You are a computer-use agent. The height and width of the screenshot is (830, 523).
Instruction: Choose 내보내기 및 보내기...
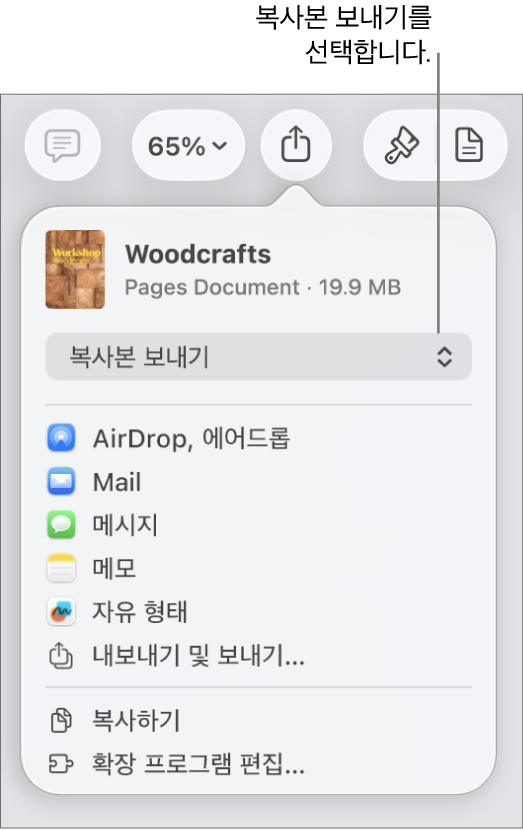click(x=199, y=656)
